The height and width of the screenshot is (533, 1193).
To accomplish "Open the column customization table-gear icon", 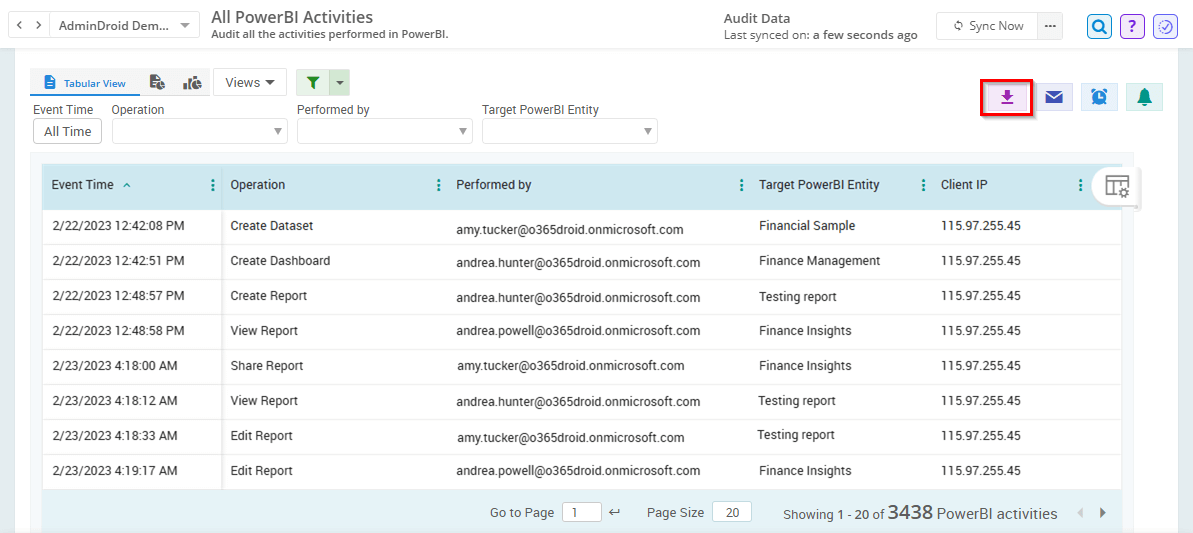I will coord(1117,186).
